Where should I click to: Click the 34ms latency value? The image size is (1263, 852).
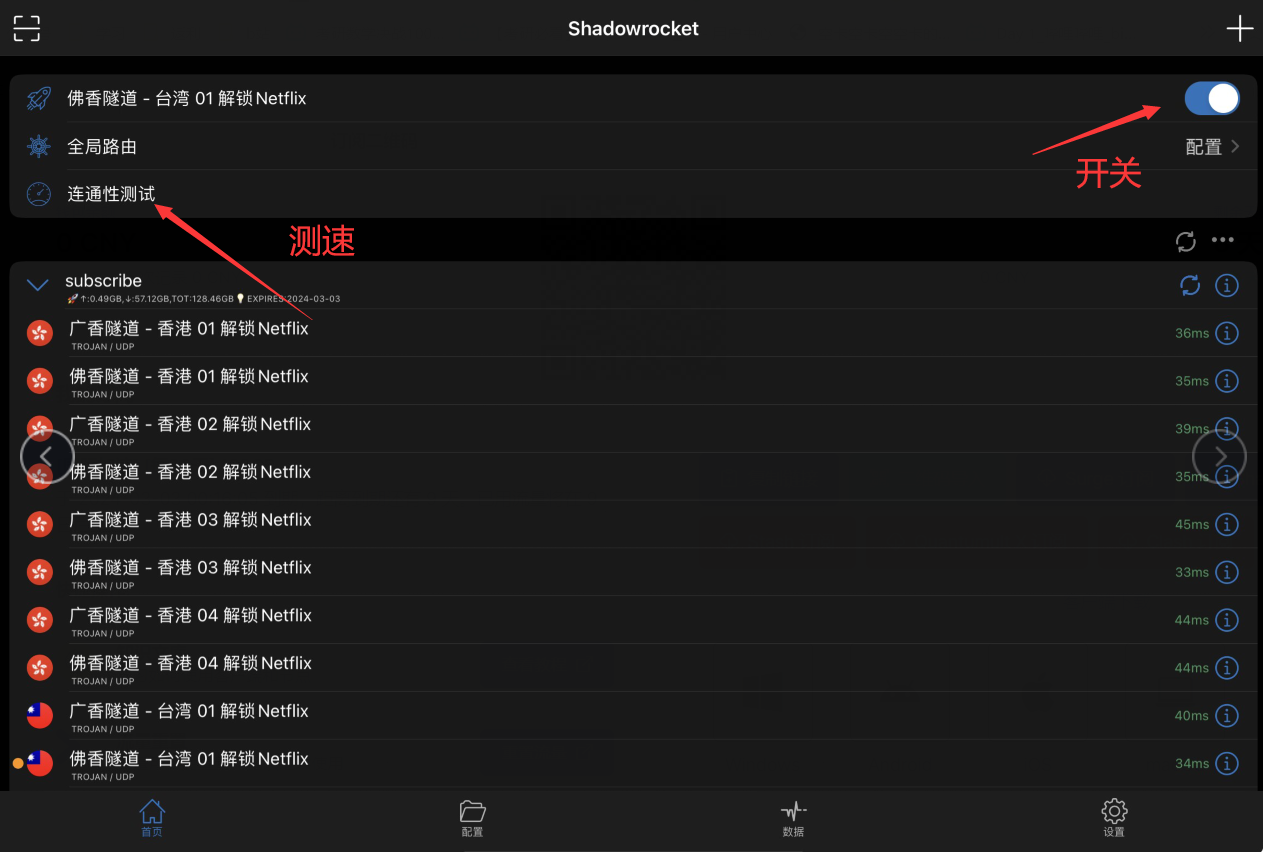tap(1192, 763)
